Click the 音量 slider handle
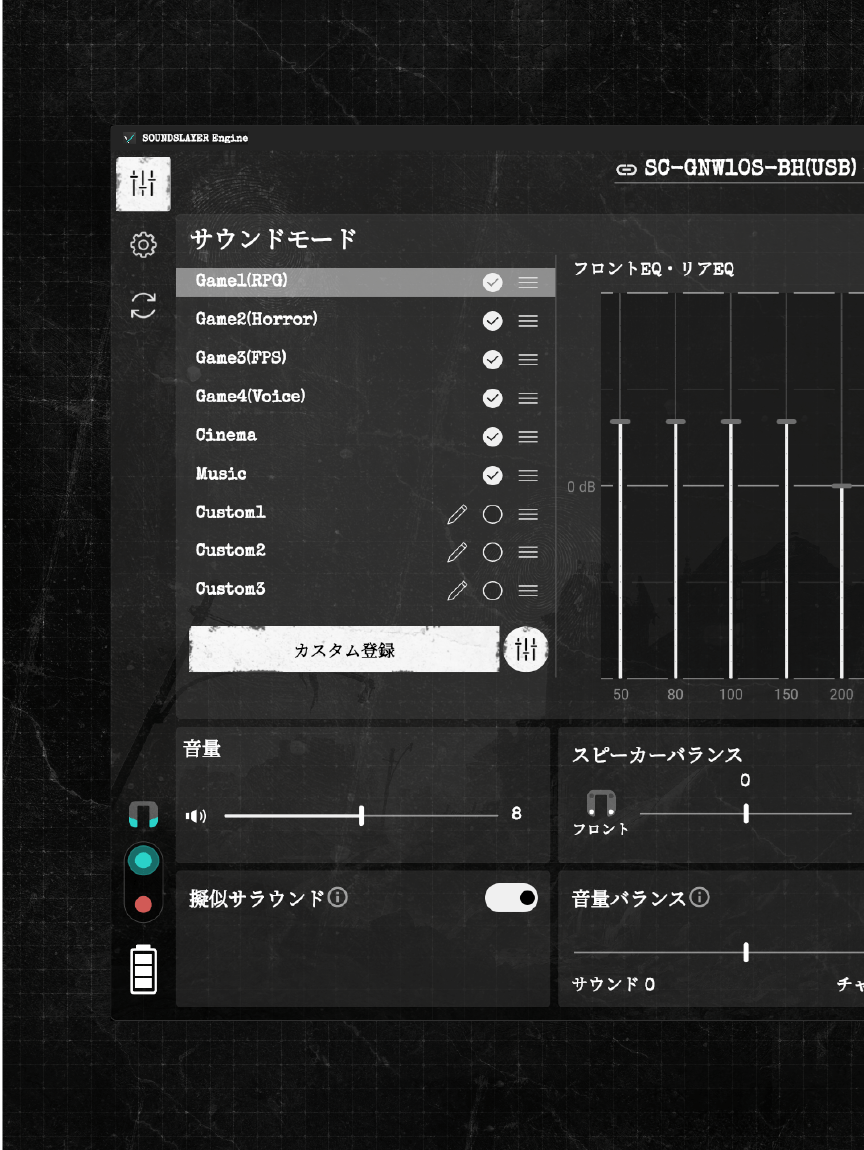 tap(361, 815)
